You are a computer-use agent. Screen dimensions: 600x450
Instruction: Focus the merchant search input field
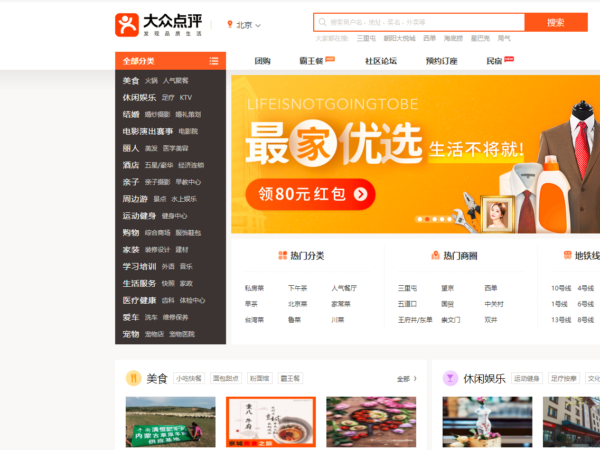coord(419,22)
